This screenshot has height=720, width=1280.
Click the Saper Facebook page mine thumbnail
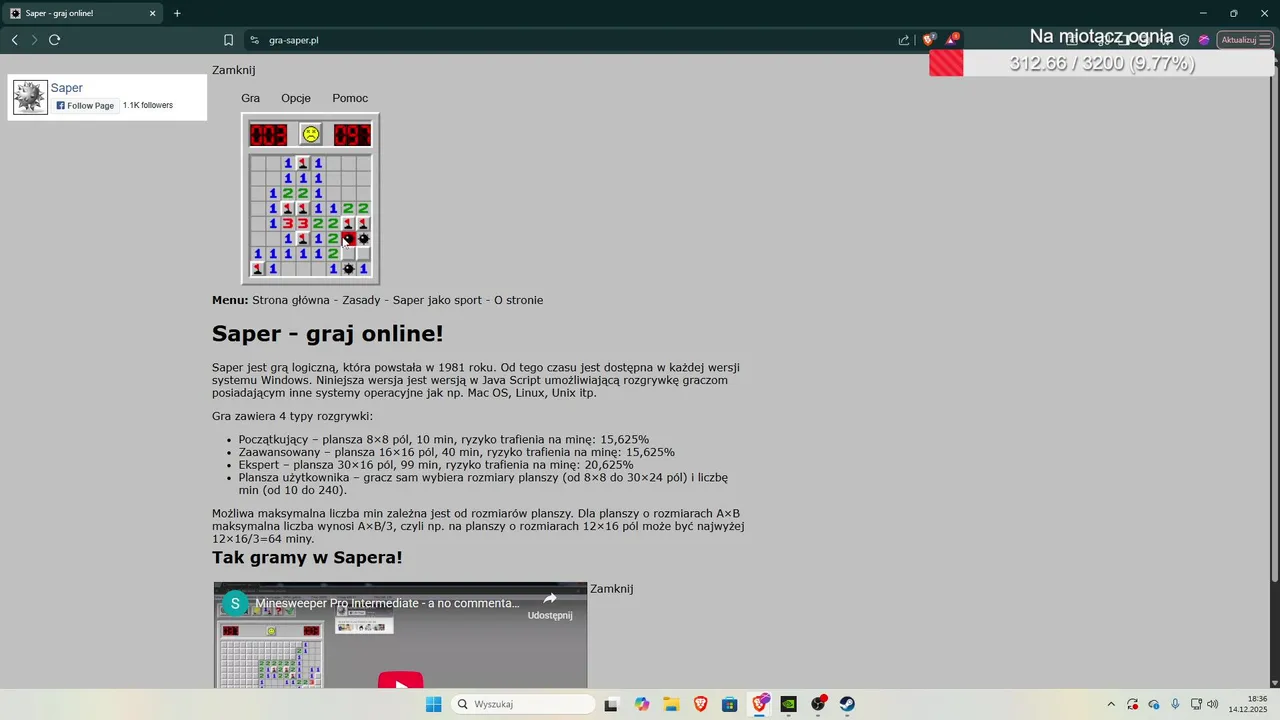[30, 97]
